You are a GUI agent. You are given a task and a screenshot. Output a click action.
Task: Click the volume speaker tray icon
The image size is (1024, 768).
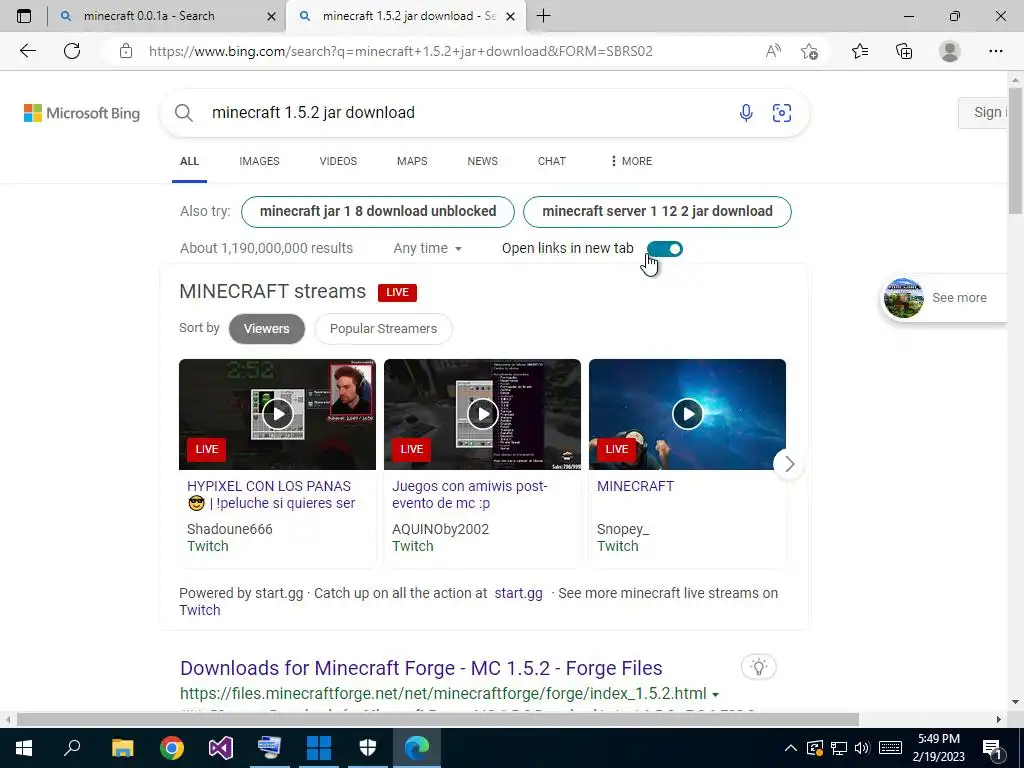(862, 748)
